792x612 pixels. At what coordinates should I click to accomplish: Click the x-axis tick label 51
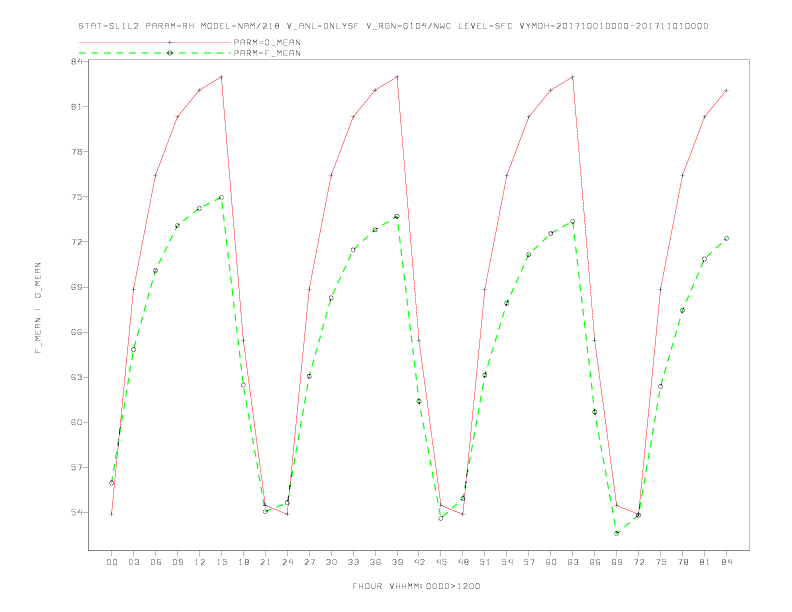click(485, 562)
